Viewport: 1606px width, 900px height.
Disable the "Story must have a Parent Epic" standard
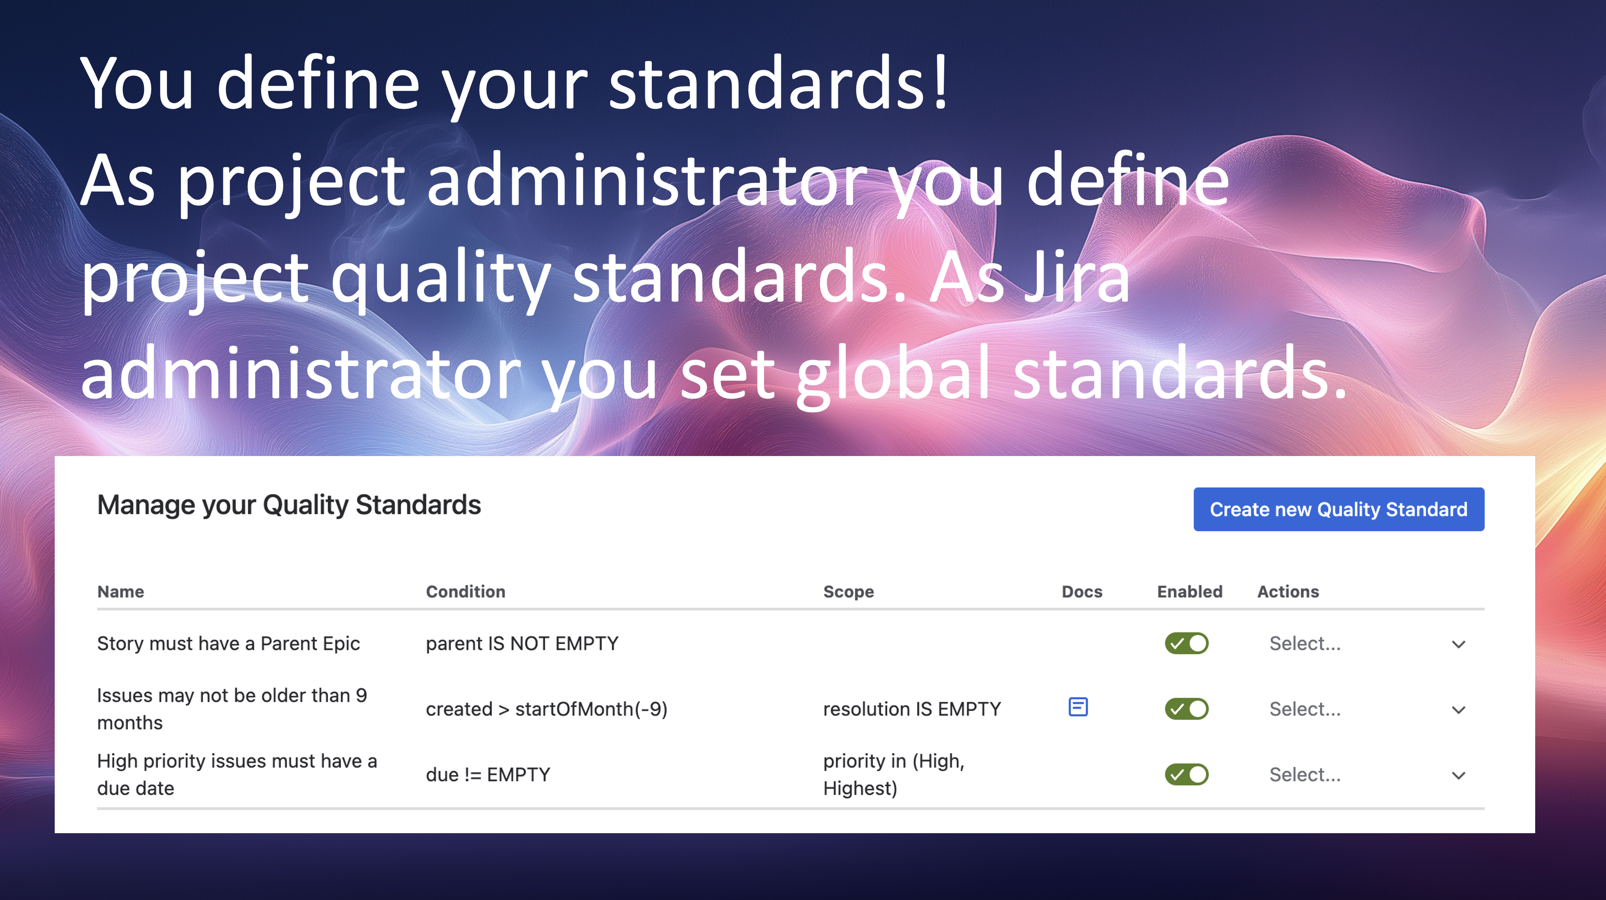pos(1186,643)
